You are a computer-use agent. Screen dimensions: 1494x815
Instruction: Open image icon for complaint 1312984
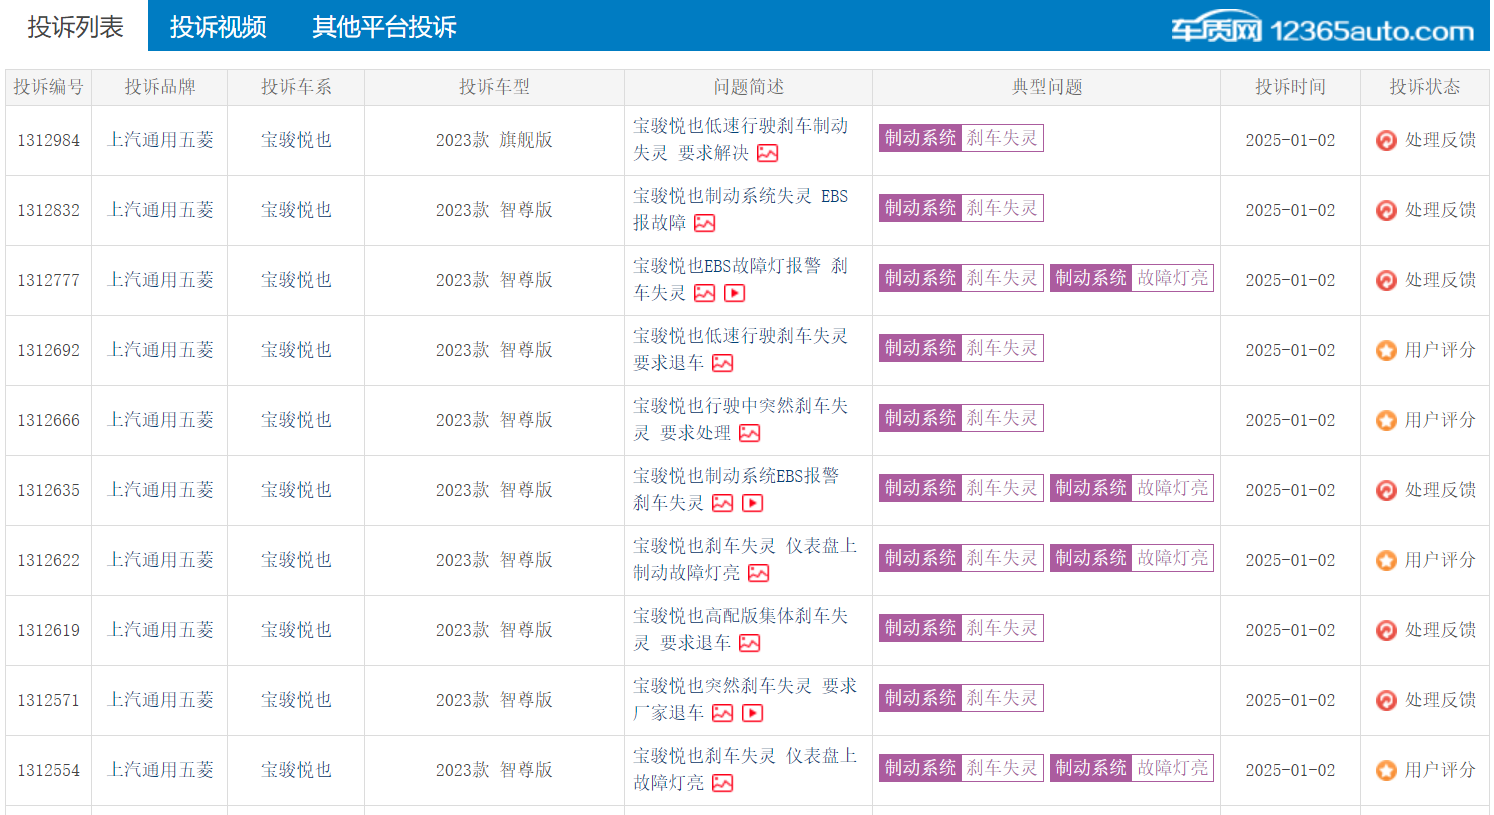[768, 153]
